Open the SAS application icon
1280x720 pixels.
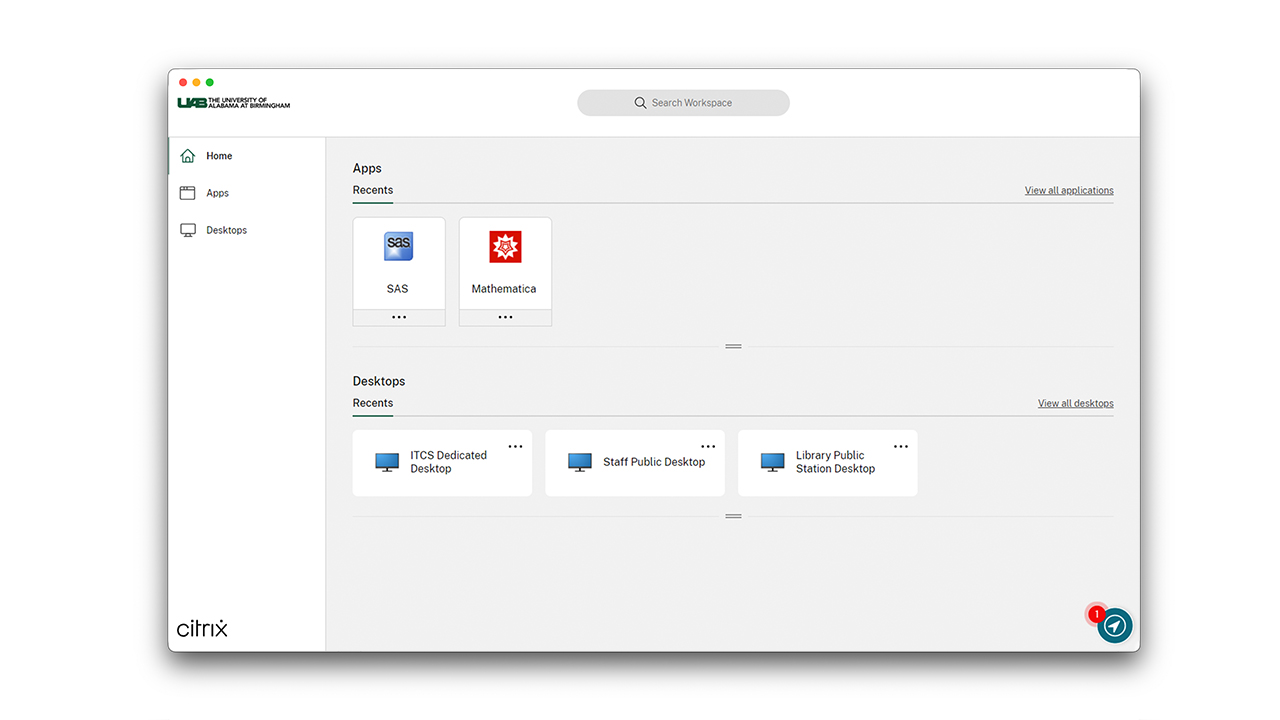pos(399,247)
